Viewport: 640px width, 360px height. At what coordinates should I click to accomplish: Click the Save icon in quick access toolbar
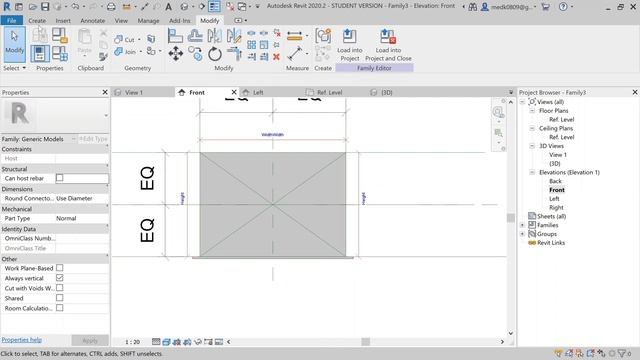pyautogui.click(x=45, y=7)
